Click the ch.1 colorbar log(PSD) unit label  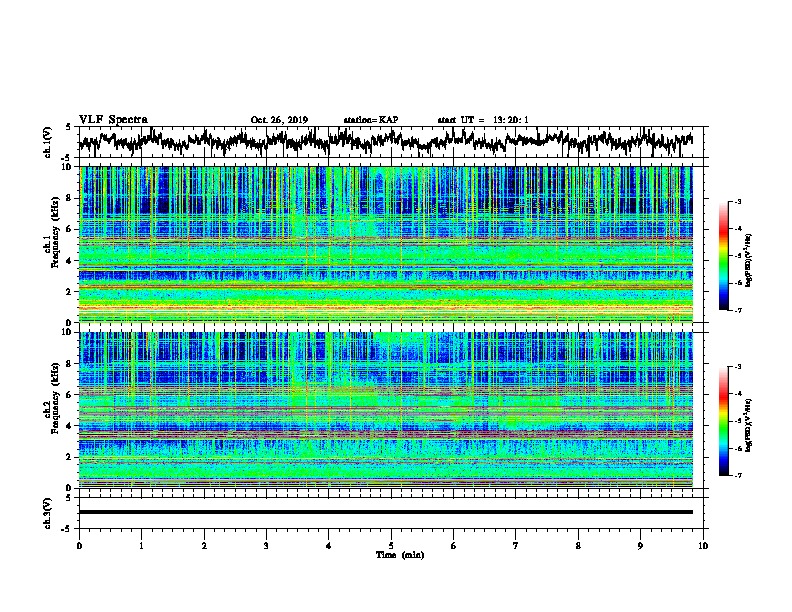pos(749,260)
